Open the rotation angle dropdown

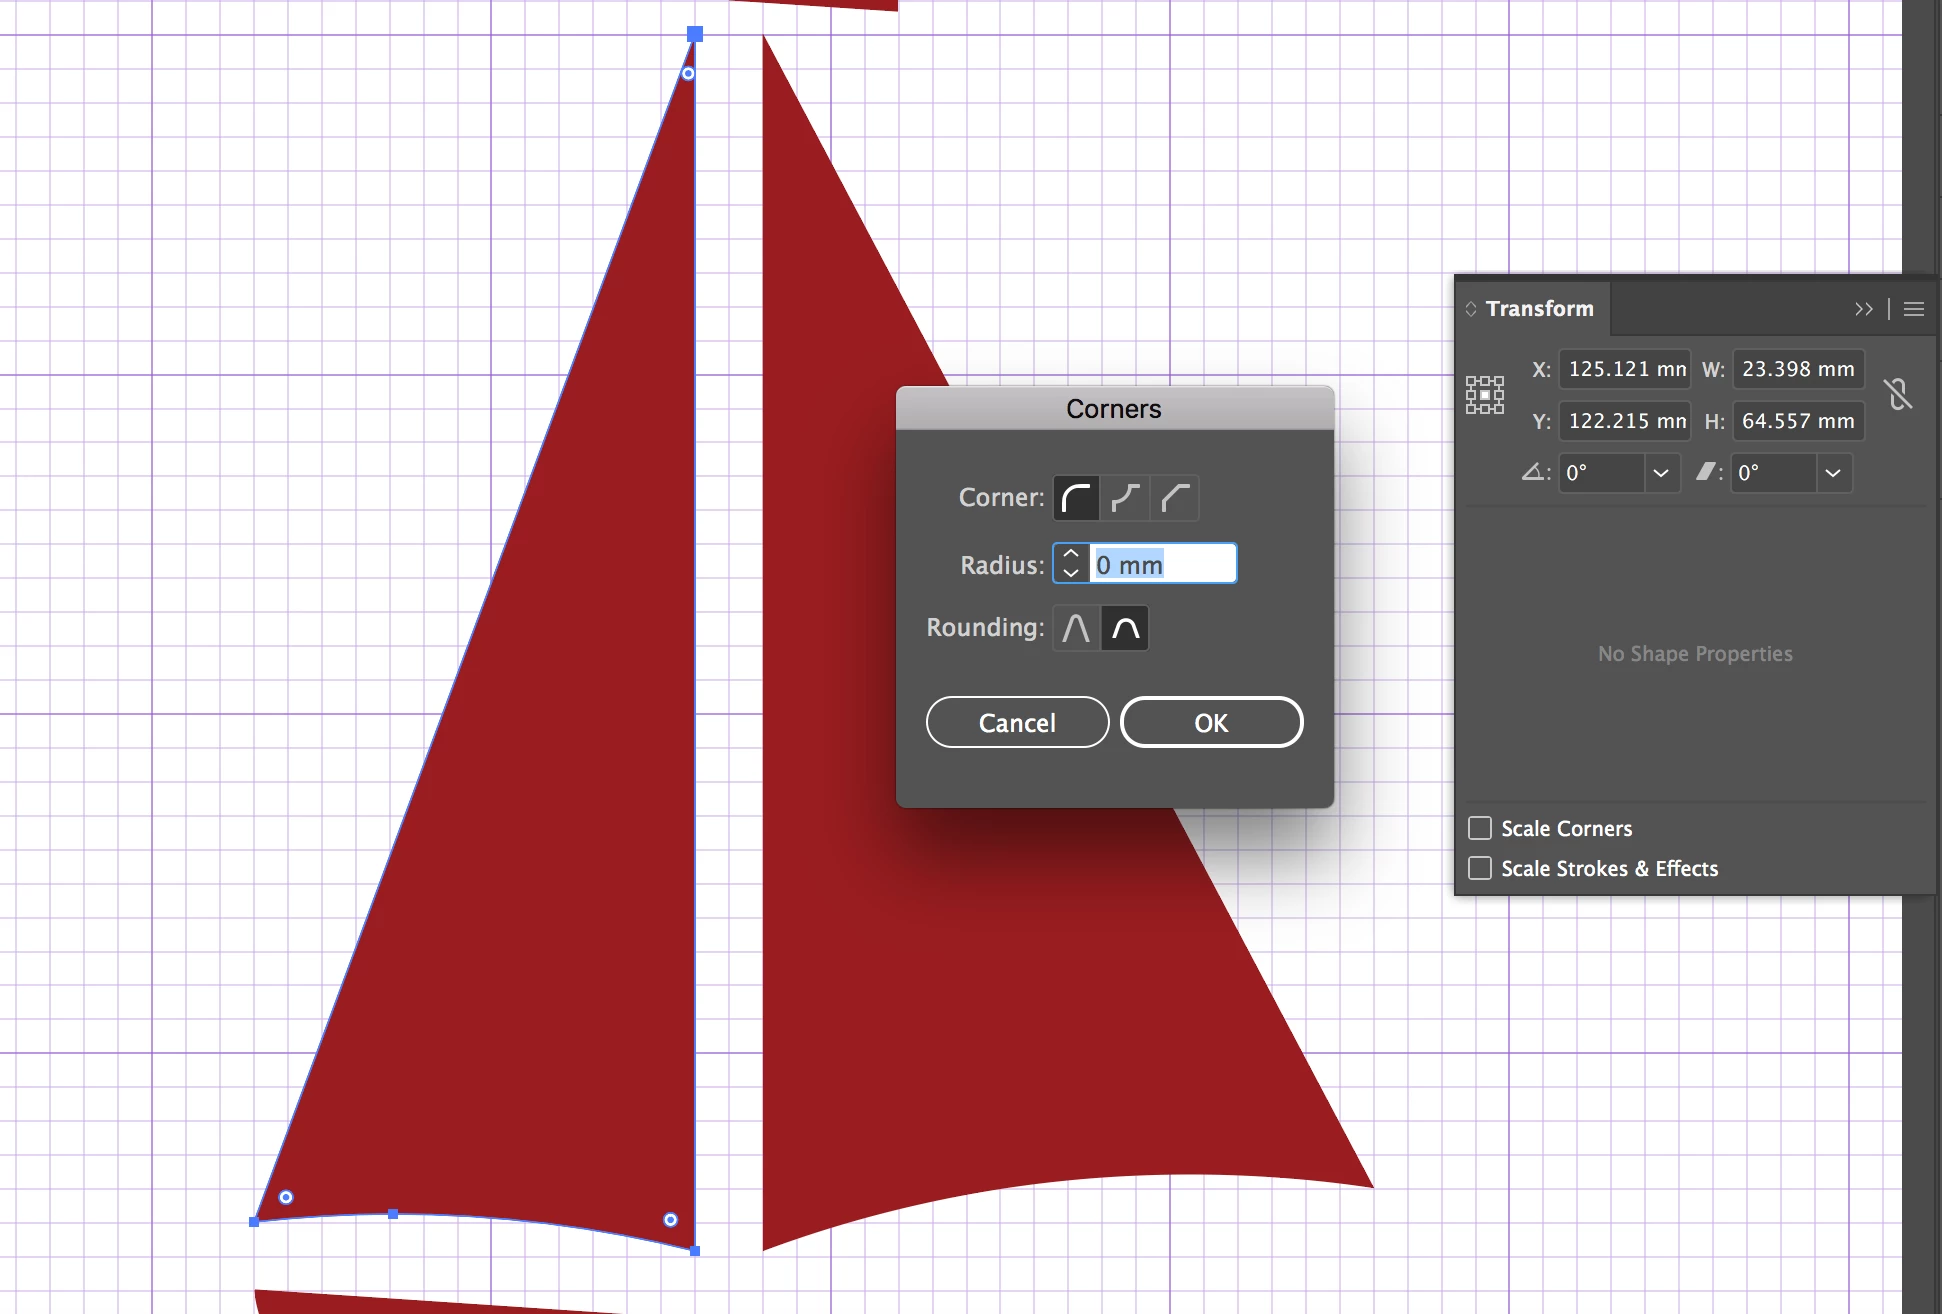[x=1661, y=473]
